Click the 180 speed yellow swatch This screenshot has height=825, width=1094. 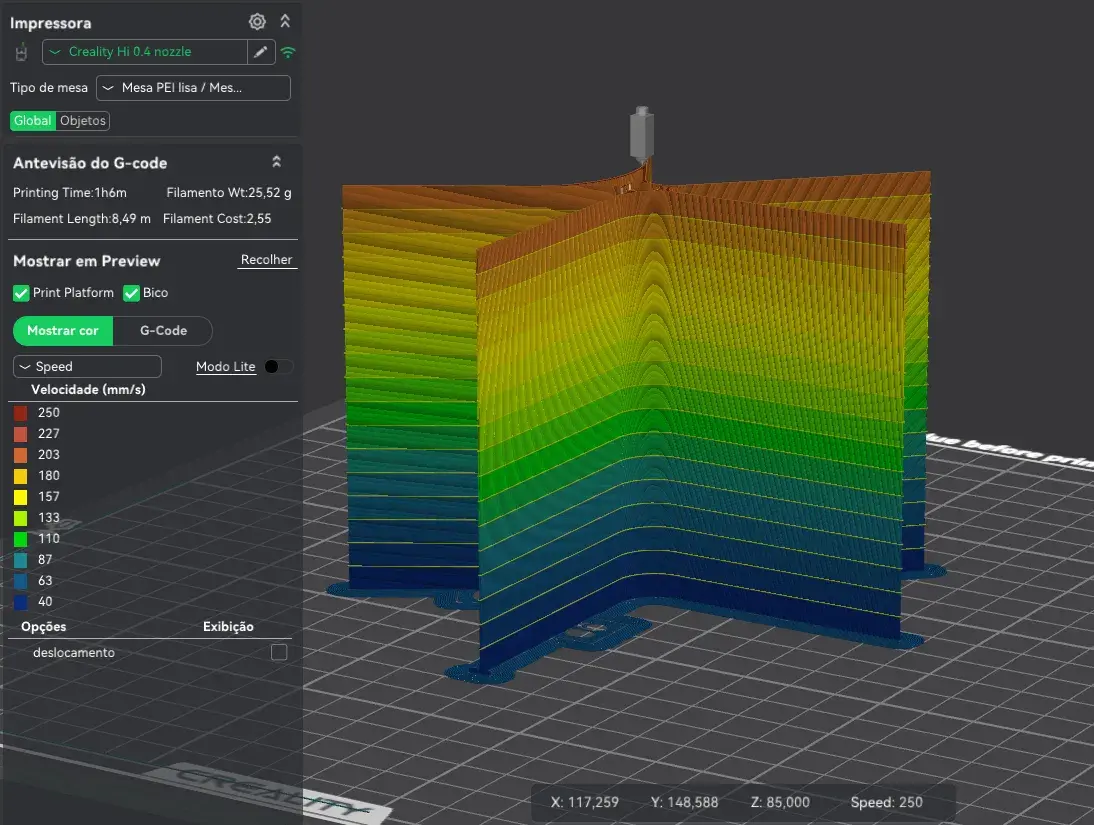[20, 475]
